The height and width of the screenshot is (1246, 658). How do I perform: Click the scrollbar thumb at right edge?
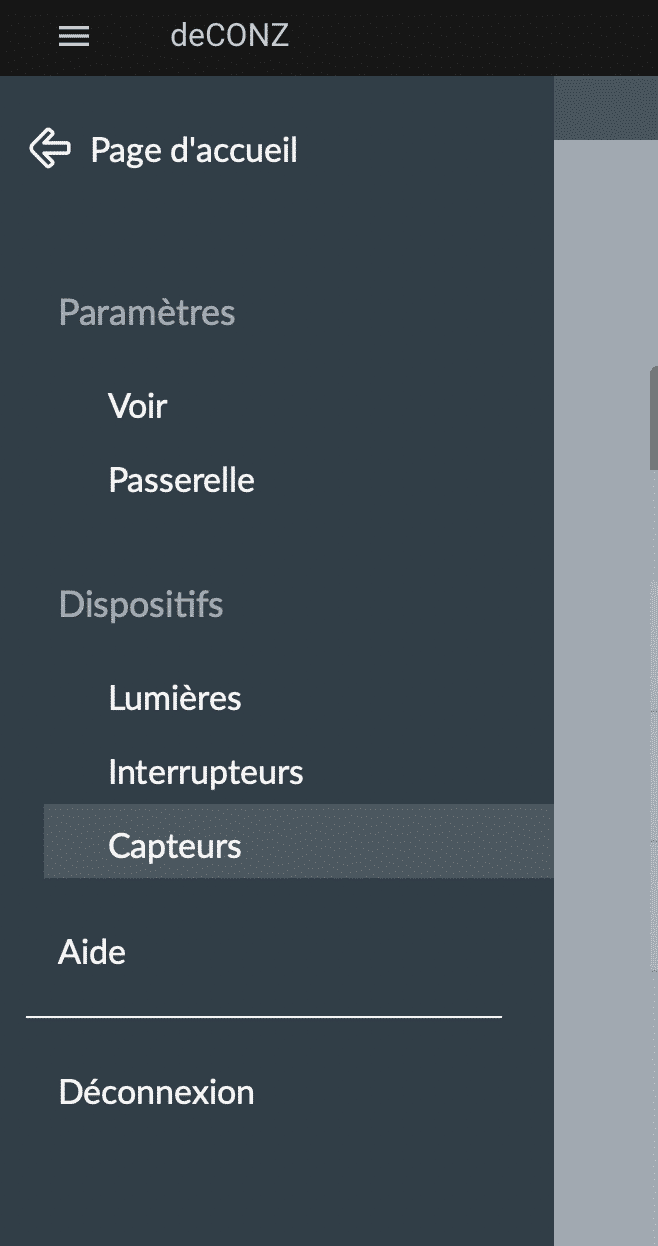tap(654, 418)
